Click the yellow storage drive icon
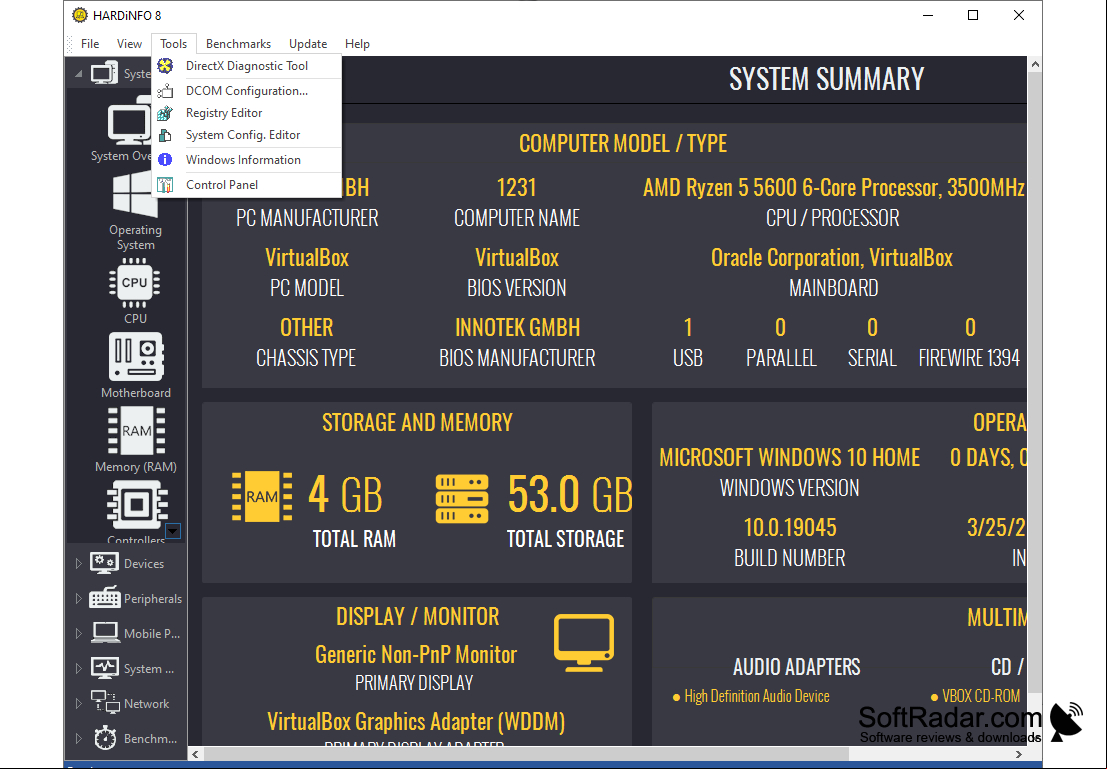The image size is (1107, 769). 462,498
